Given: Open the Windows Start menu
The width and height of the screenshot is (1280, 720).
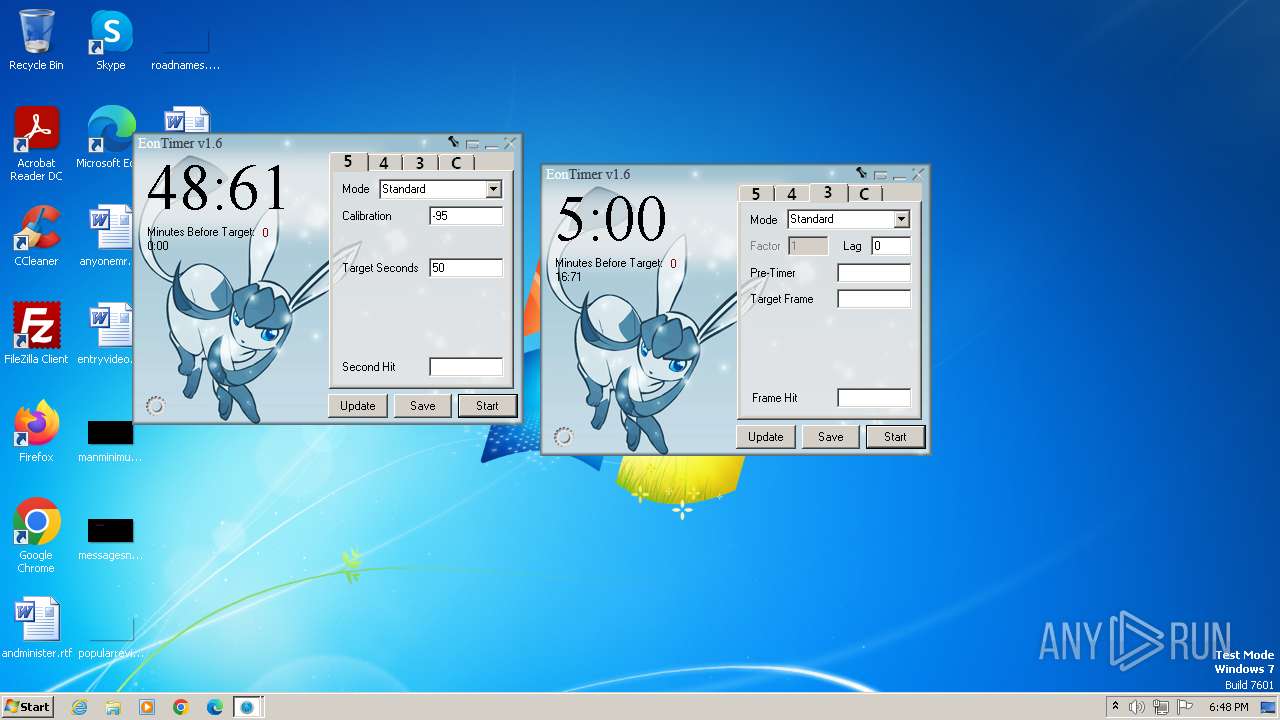Looking at the screenshot, I should (x=27, y=706).
